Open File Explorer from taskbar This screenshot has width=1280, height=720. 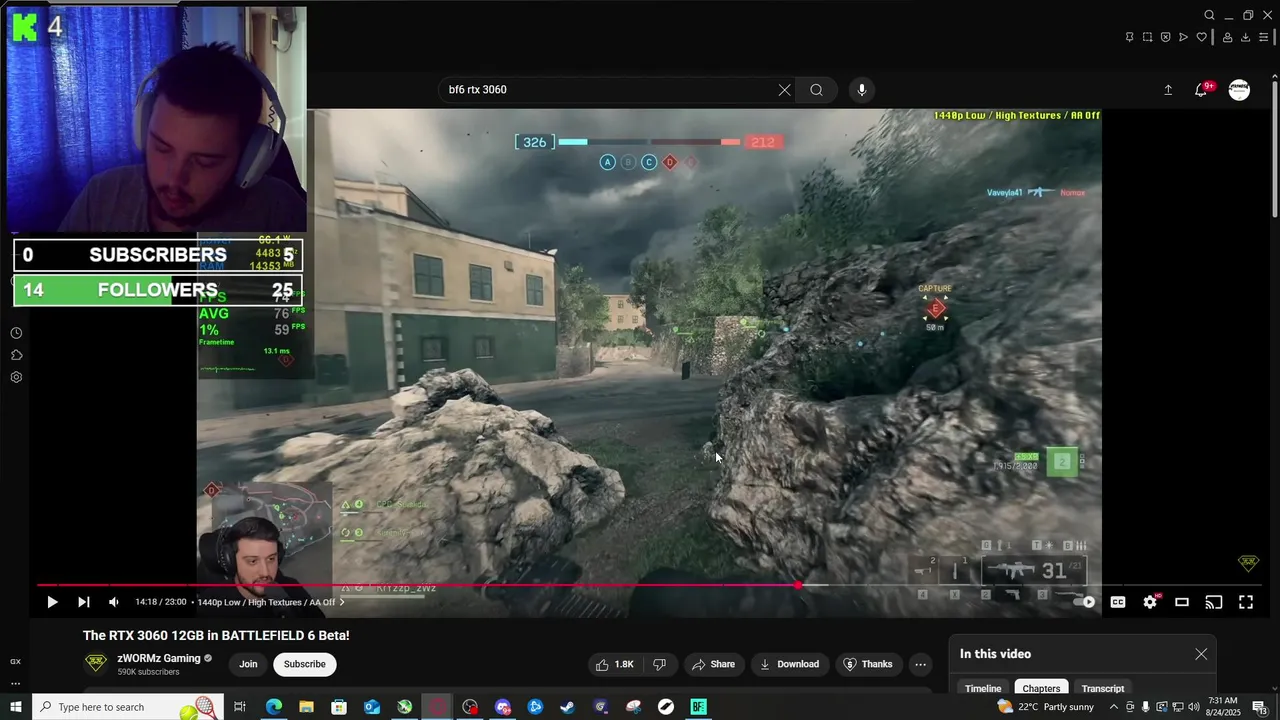(306, 707)
